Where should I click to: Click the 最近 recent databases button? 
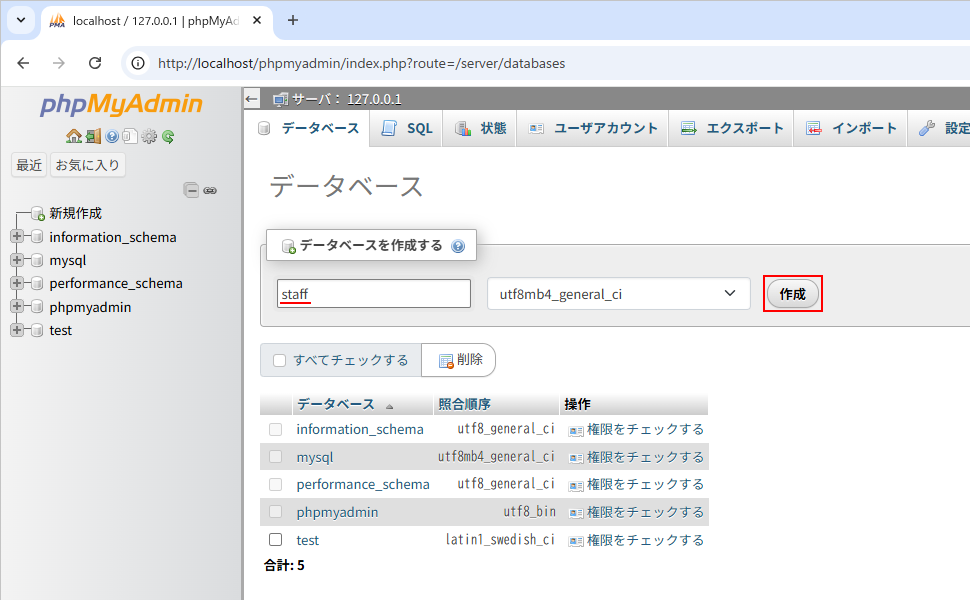28,164
